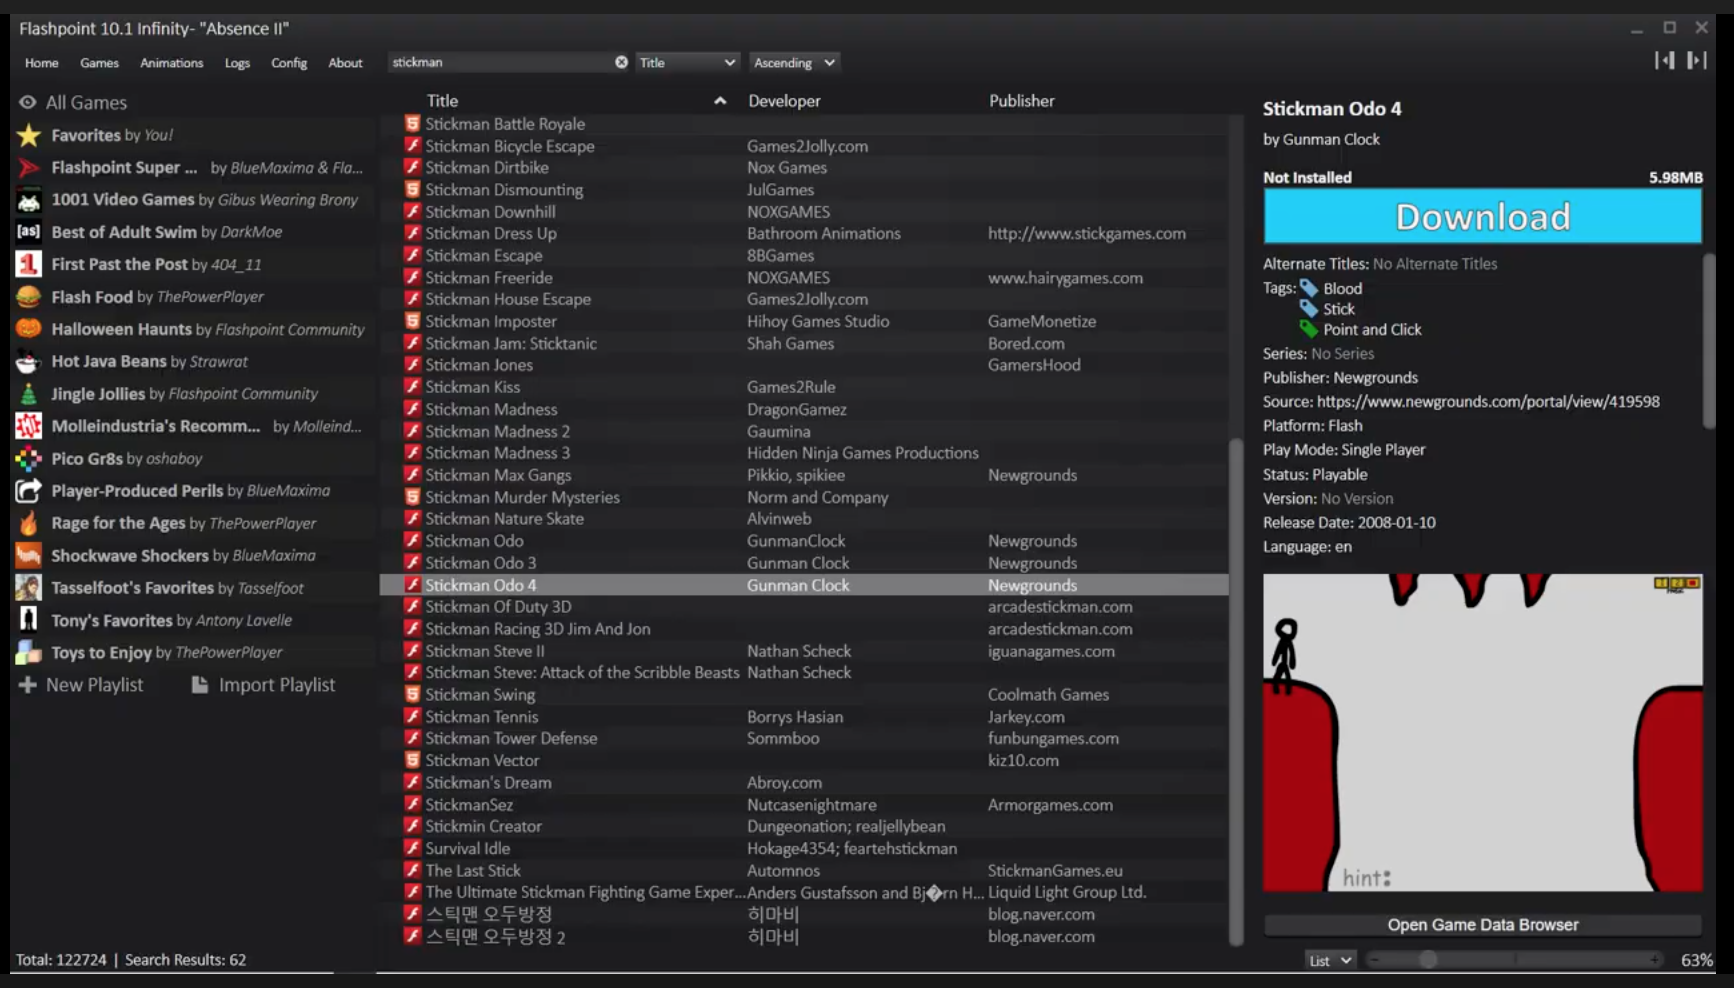Click the First Past the Post playlist icon
Screen dimensions: 1734x988
pos(29,264)
